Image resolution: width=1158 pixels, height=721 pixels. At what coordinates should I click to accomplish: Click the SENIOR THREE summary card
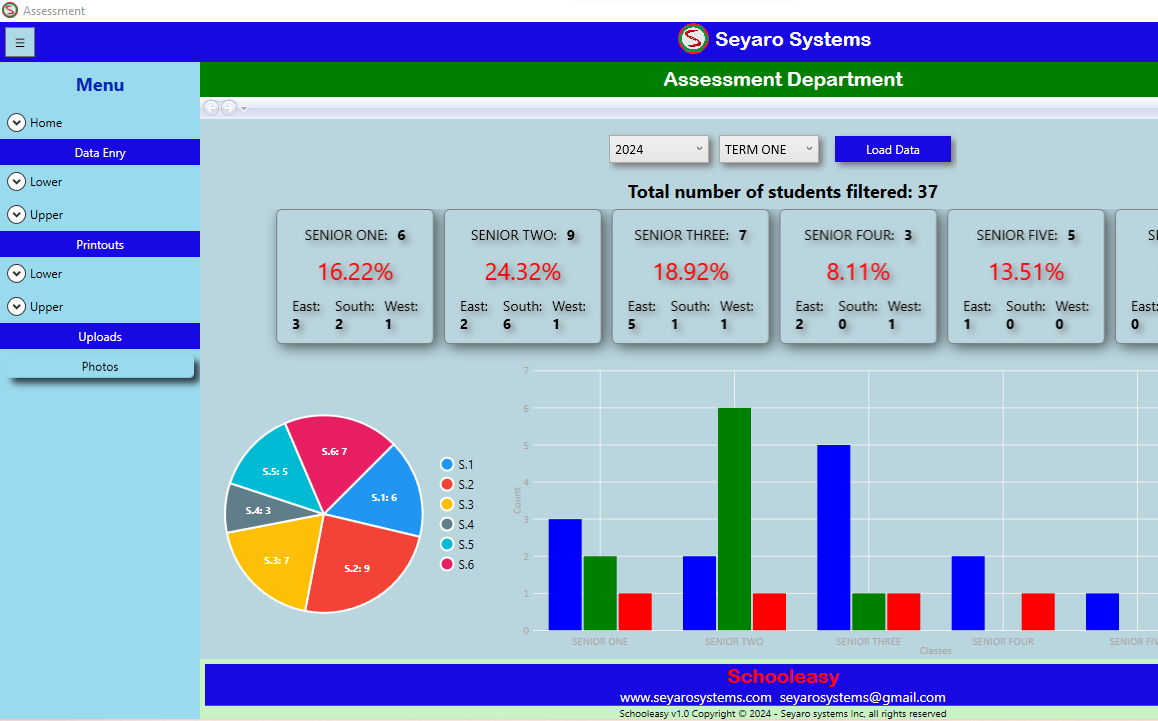691,276
